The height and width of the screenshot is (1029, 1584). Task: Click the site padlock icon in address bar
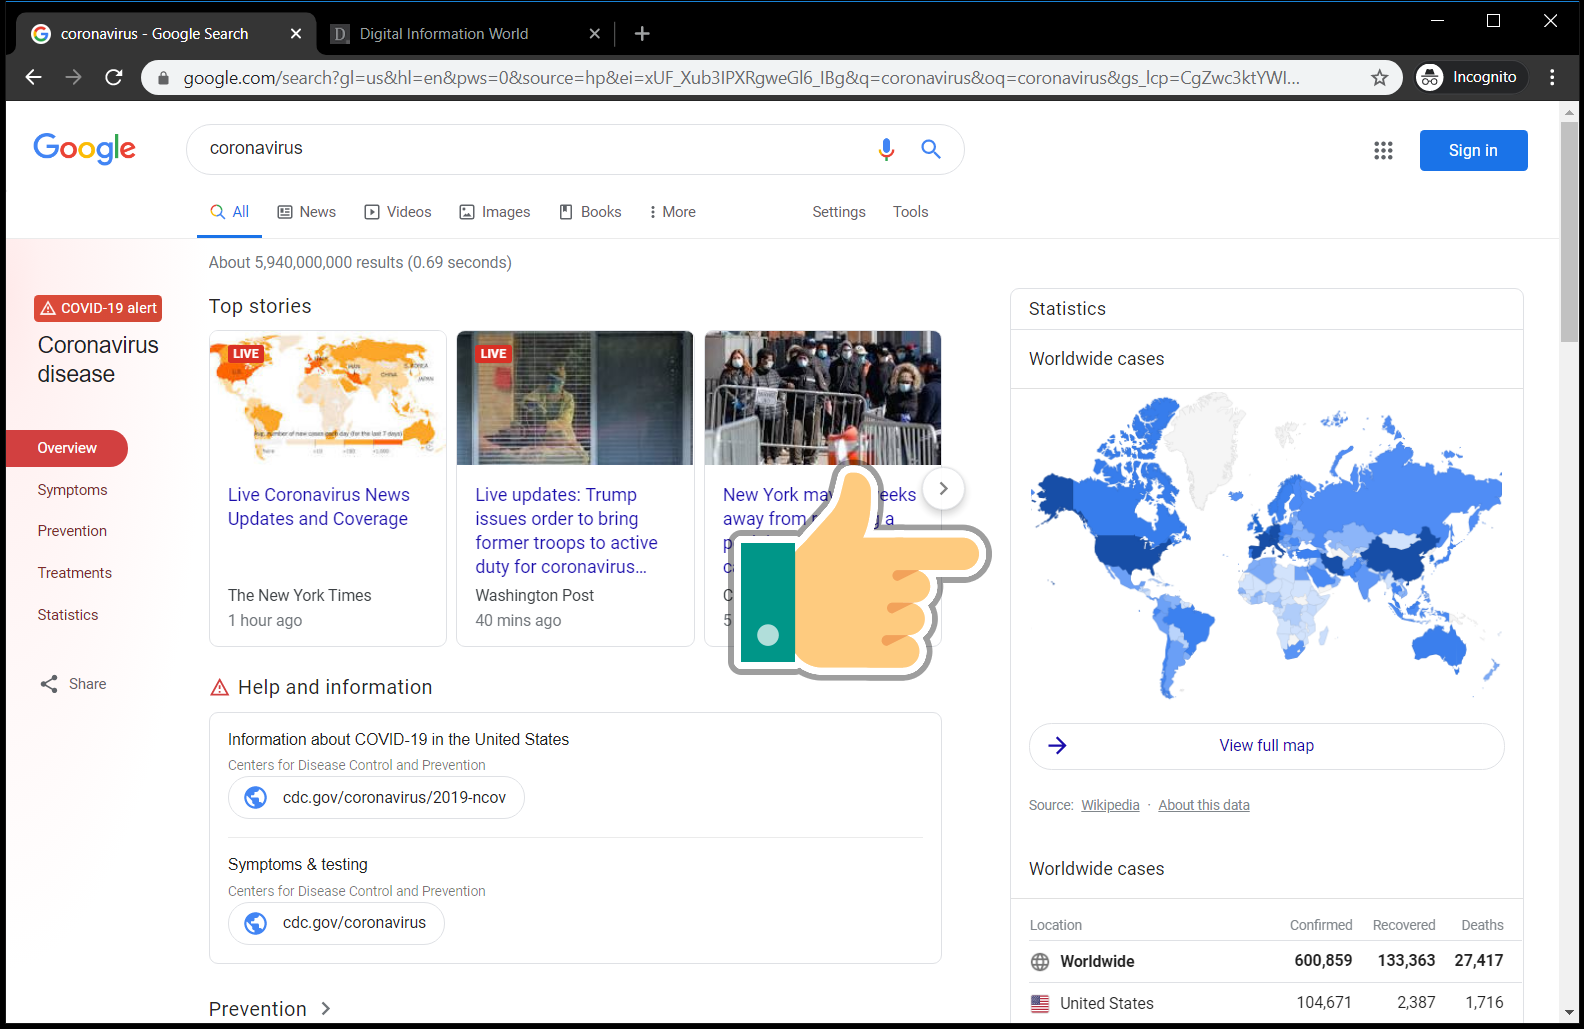click(x=164, y=77)
